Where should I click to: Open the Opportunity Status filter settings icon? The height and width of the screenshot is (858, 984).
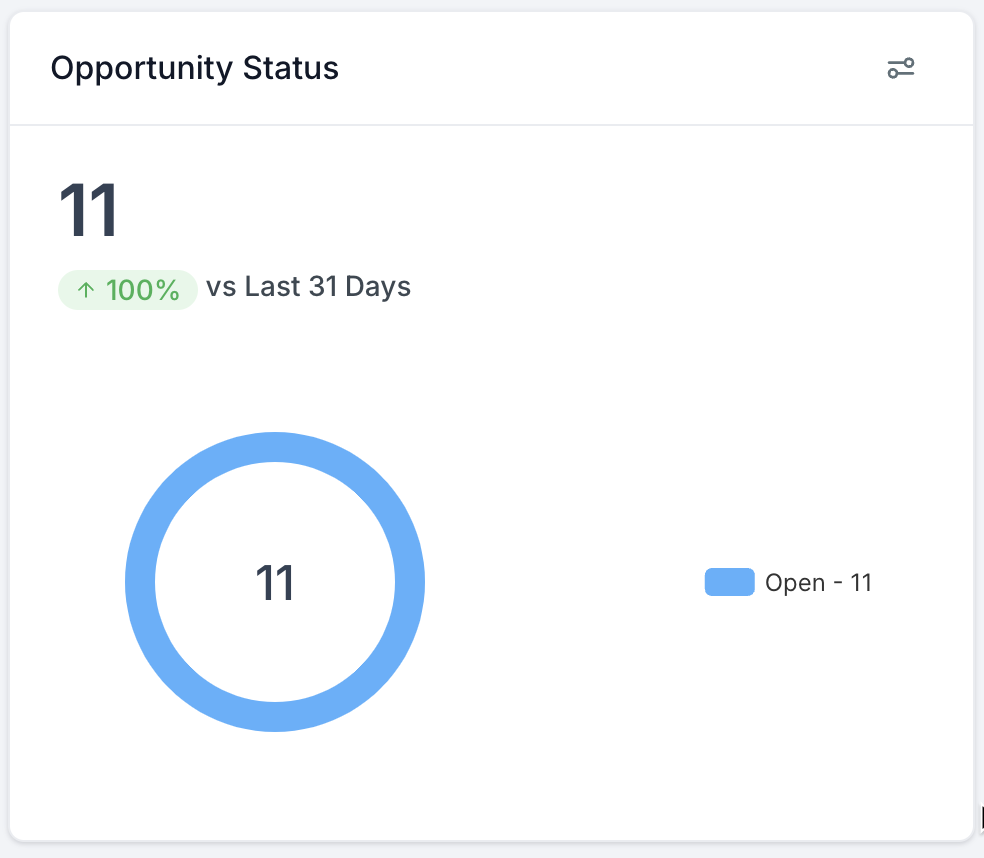[901, 69]
